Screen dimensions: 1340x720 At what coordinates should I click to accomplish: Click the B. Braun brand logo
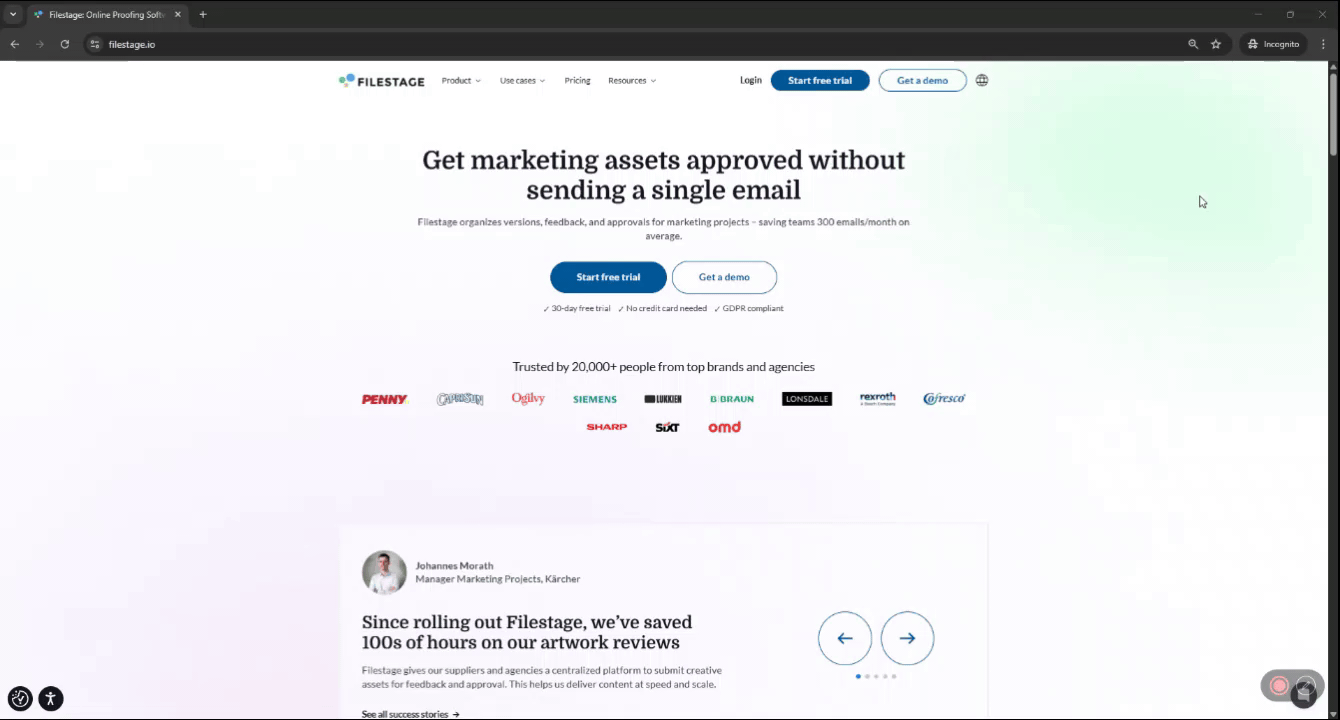pyautogui.click(x=732, y=399)
